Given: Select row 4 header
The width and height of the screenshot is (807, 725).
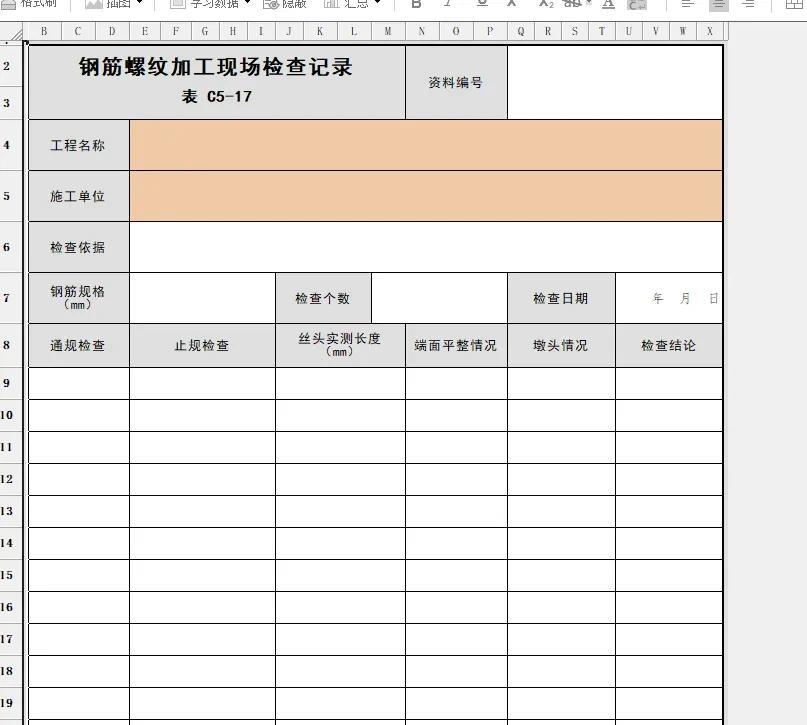Looking at the screenshot, I should 11,145.
